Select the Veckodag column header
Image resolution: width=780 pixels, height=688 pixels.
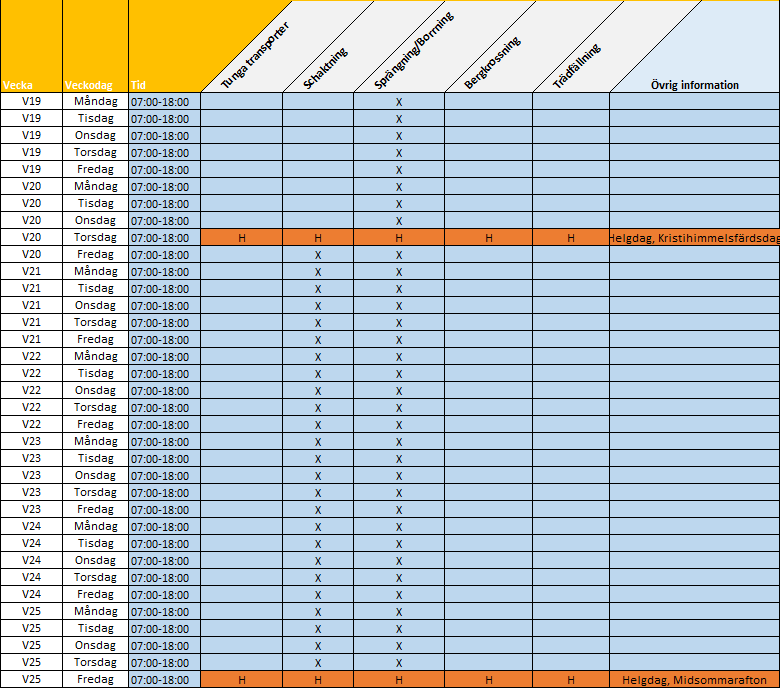(x=96, y=46)
